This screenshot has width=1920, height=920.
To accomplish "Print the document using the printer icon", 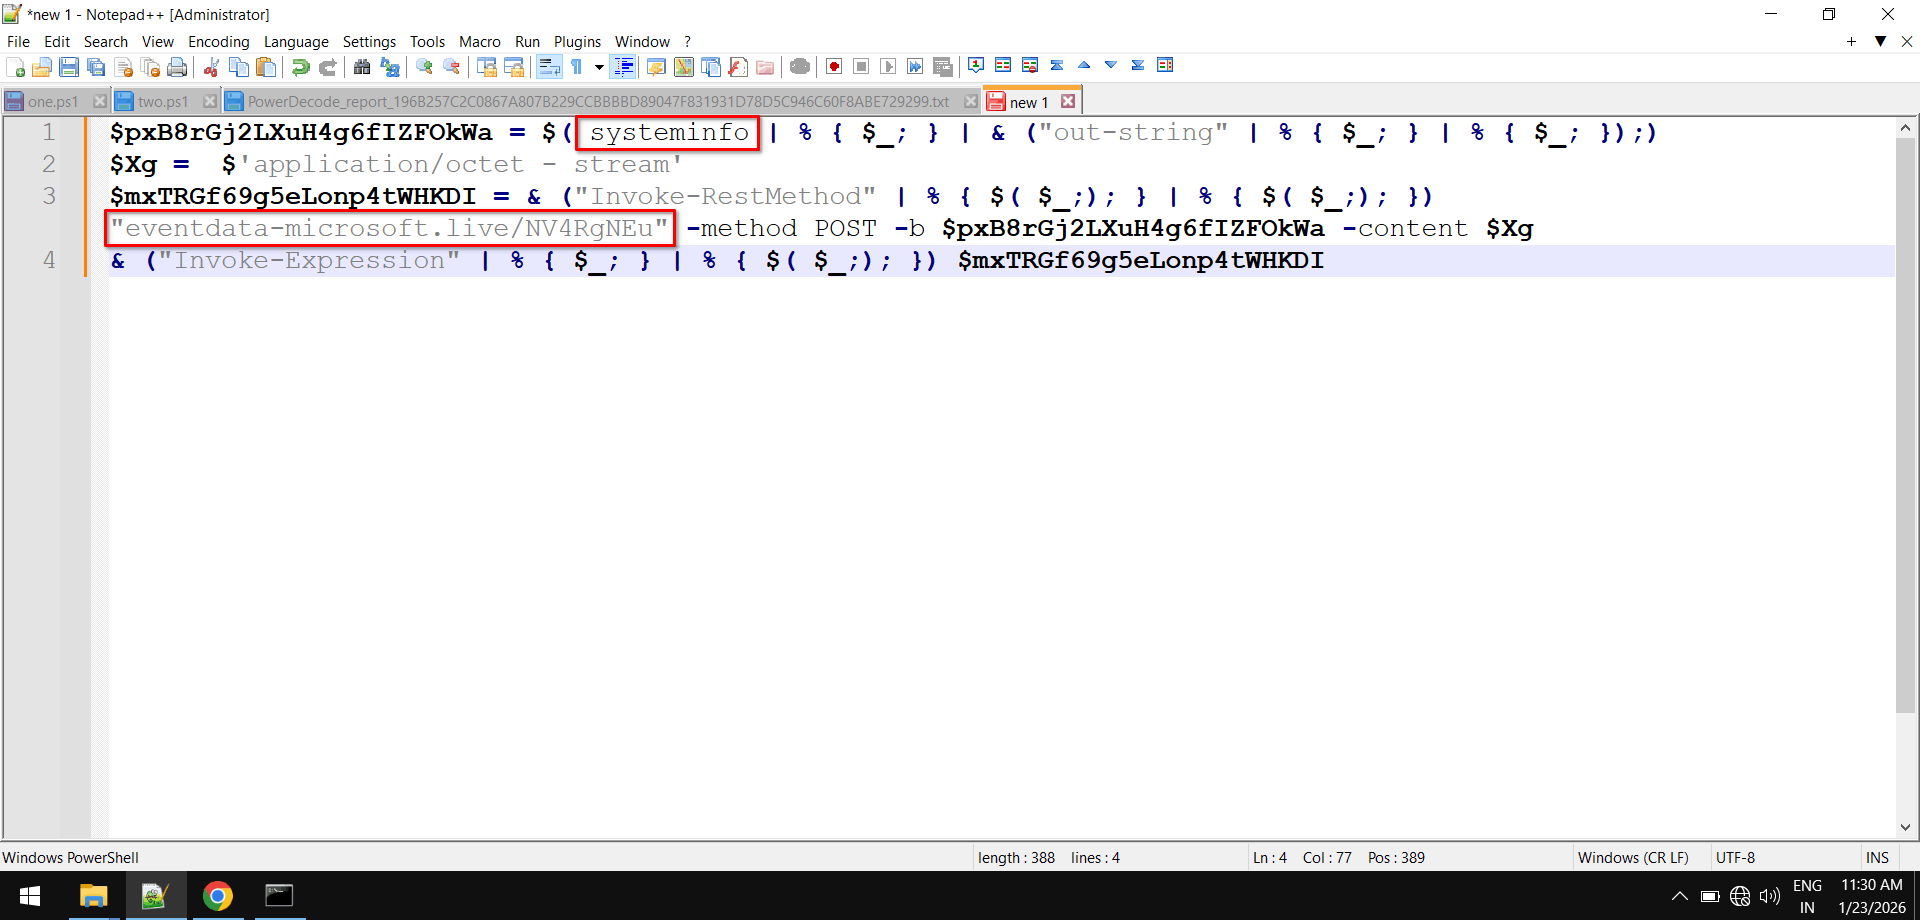I will pos(177,66).
